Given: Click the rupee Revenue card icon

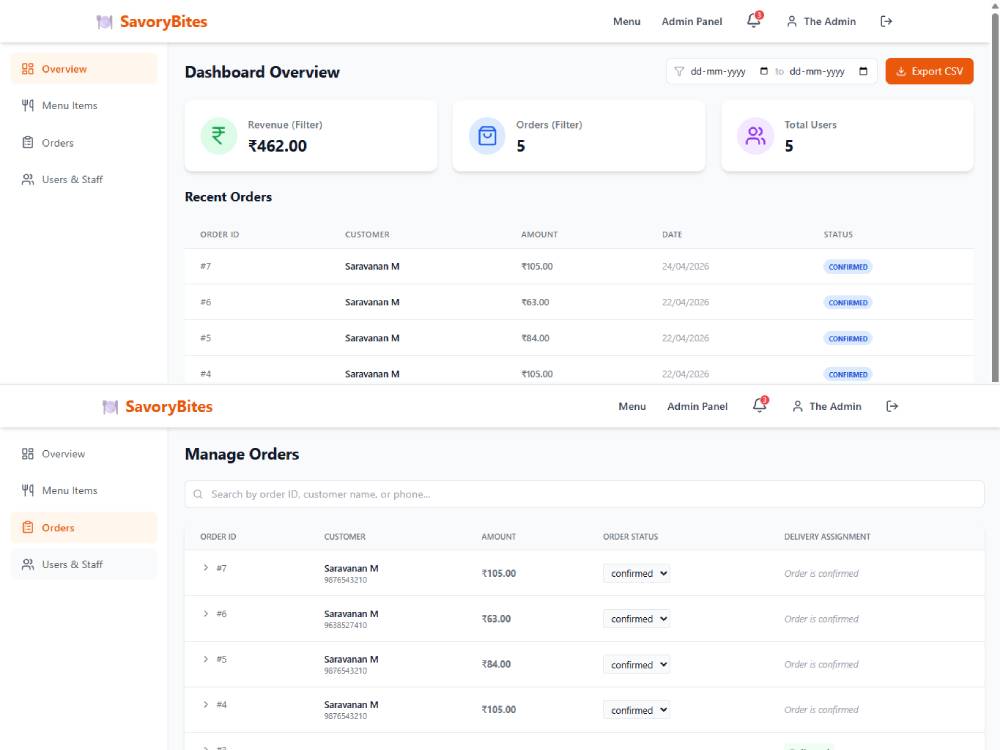Looking at the screenshot, I should coord(219,135).
